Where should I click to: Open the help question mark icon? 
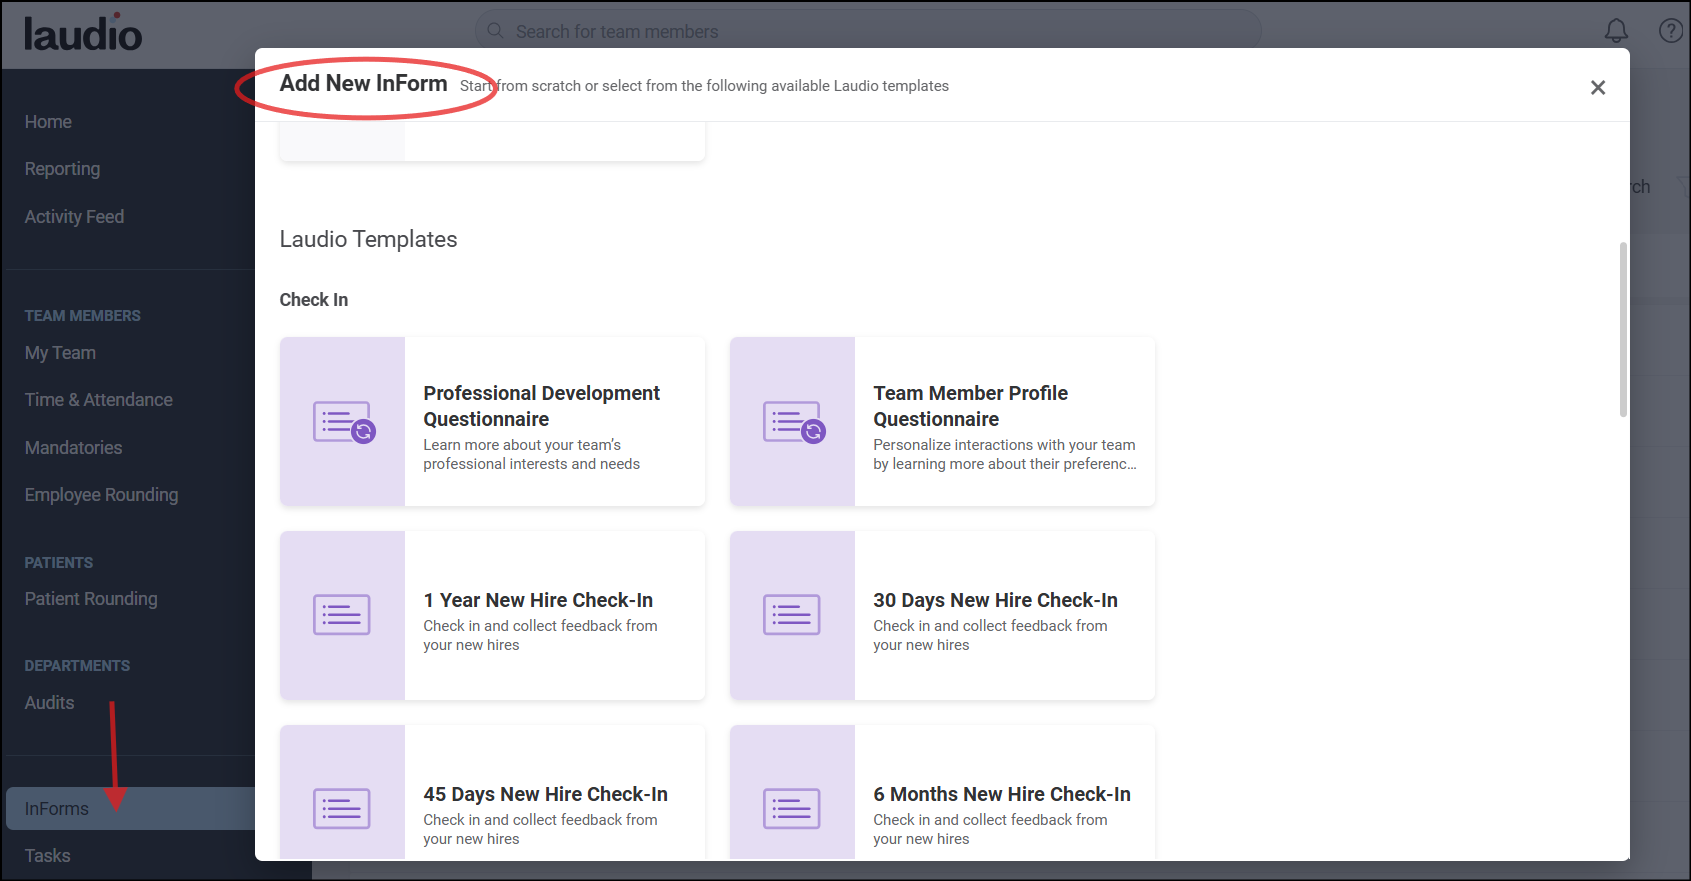[x=1671, y=31]
